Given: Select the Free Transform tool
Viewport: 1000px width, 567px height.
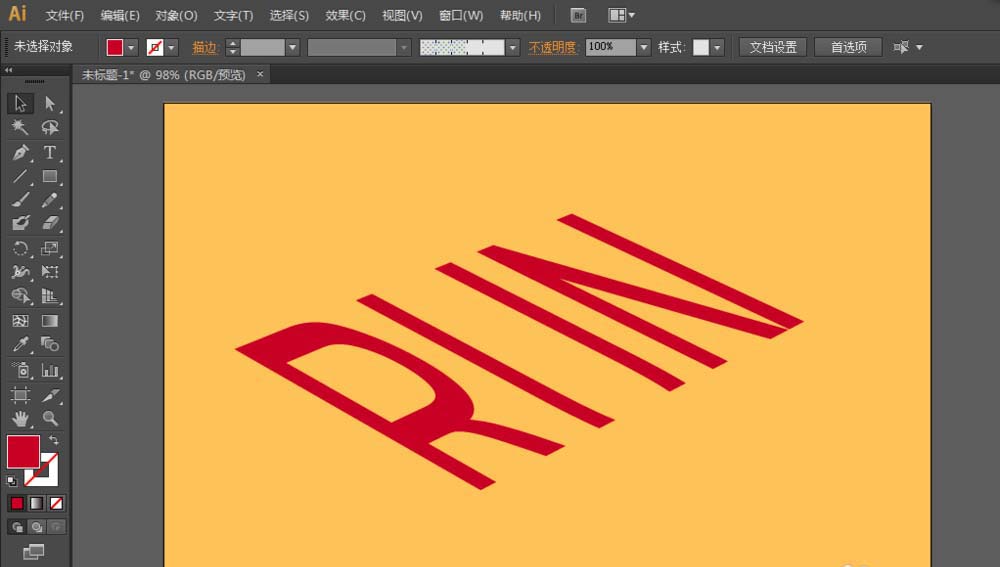Looking at the screenshot, I should click(x=50, y=272).
